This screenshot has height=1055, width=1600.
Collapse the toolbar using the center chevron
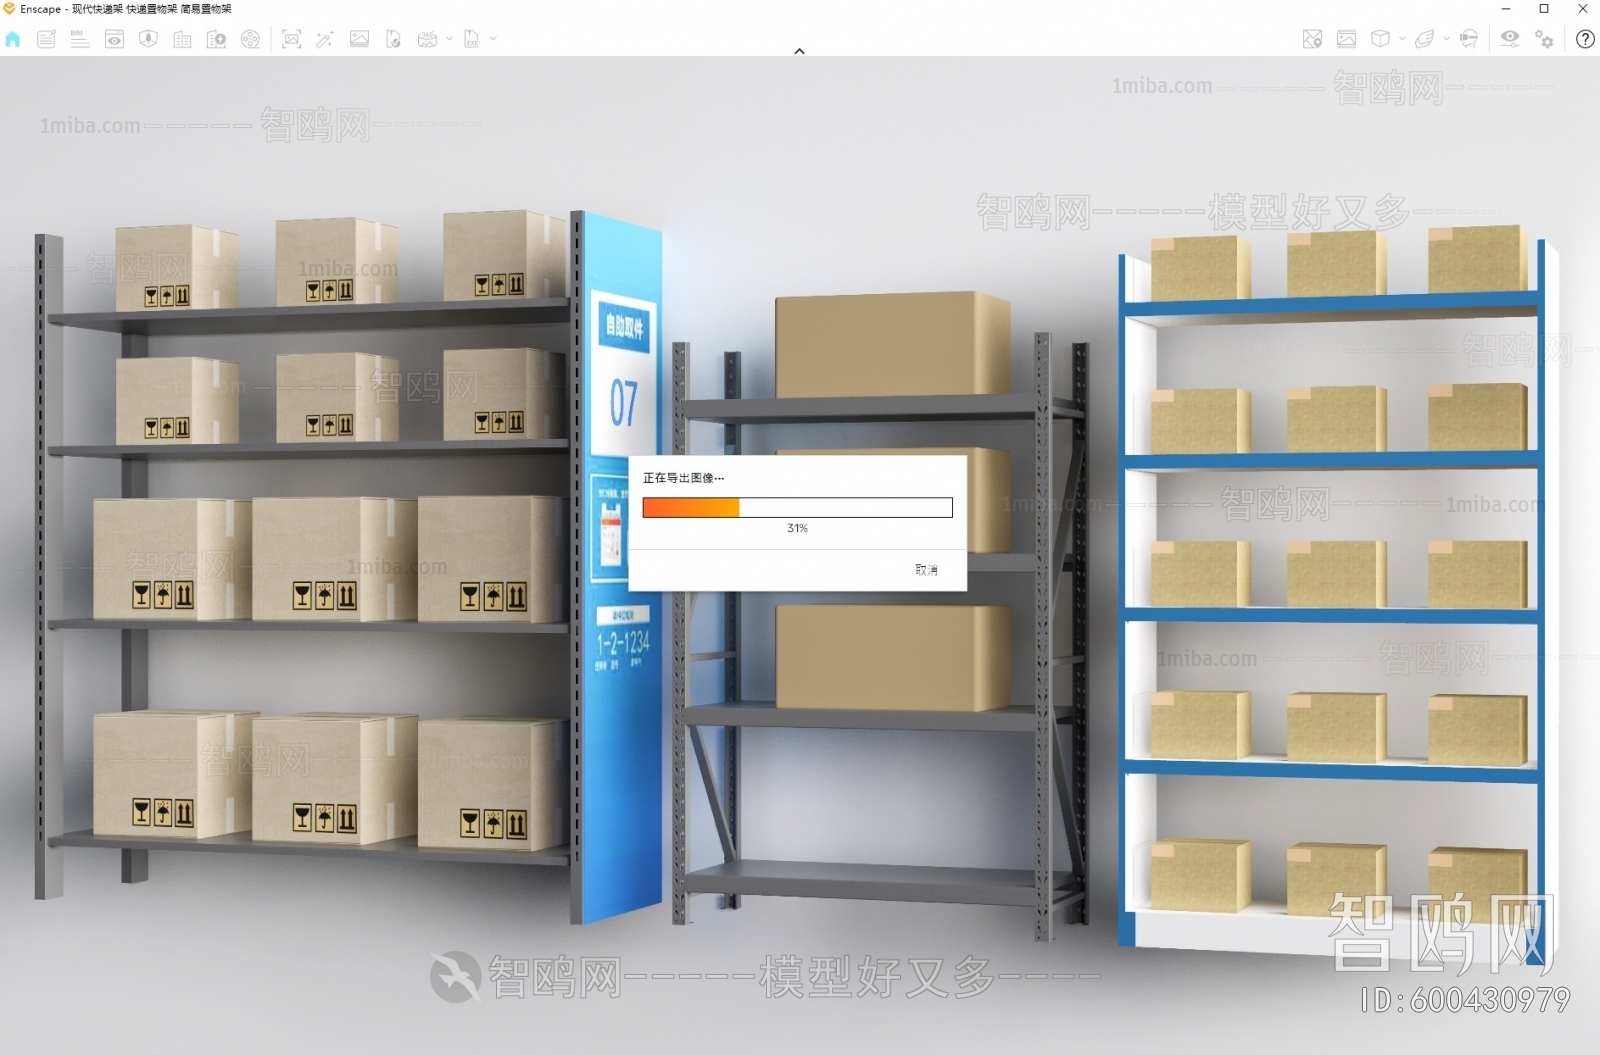(x=798, y=50)
